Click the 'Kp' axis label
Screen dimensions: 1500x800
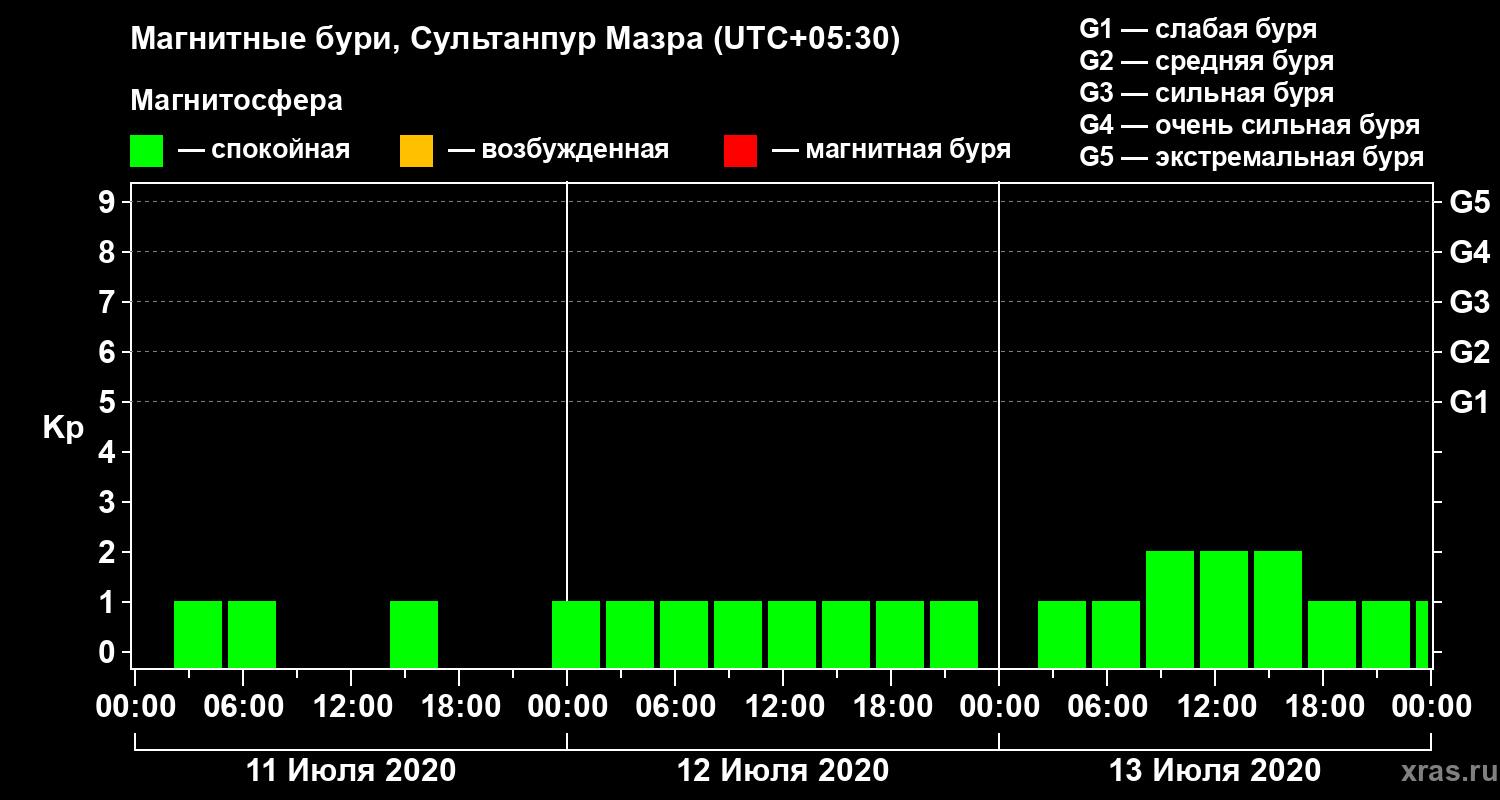62,427
